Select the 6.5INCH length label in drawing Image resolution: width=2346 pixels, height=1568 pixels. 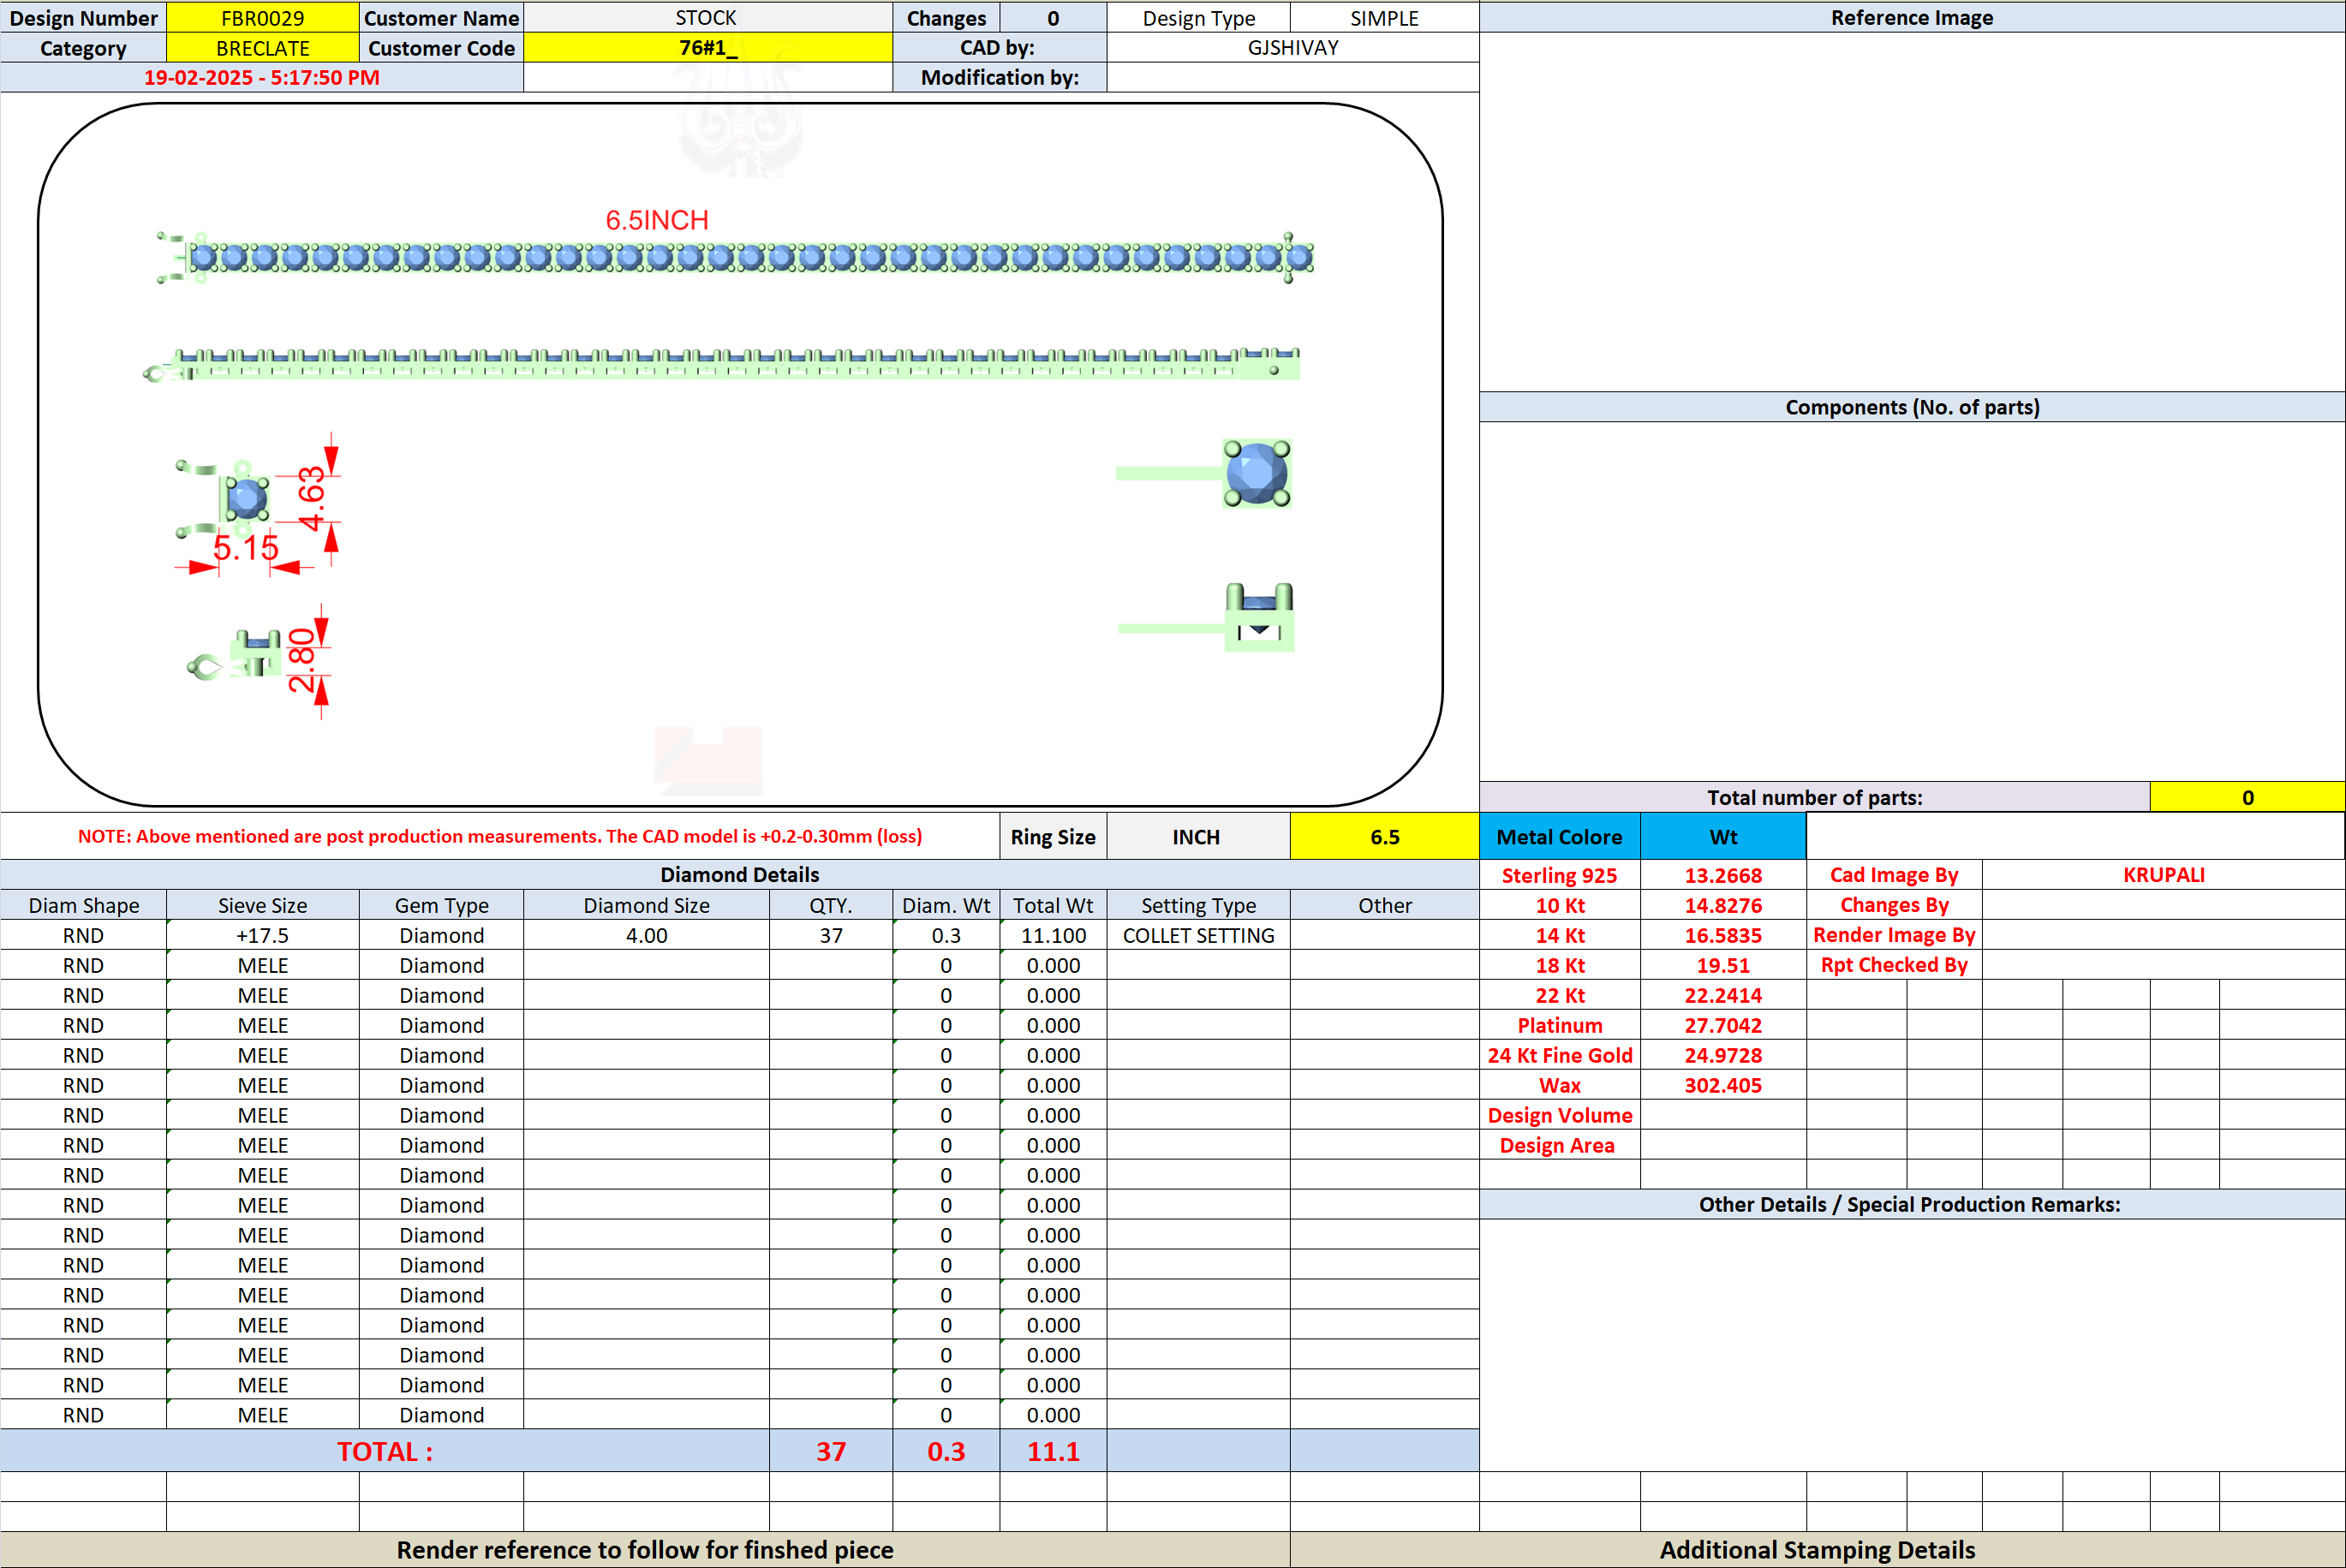pos(657,220)
